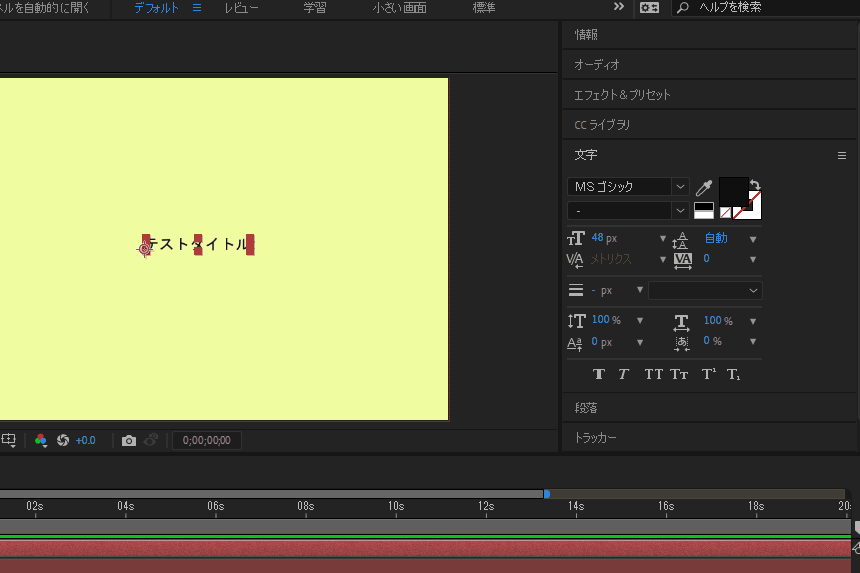Click the font size icon
This screenshot has height=573, width=860.
pos(576,238)
